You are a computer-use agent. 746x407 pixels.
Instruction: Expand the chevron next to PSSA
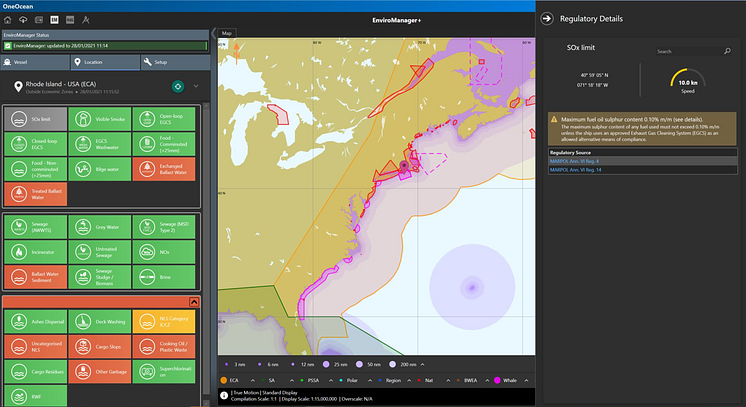click(x=331, y=380)
